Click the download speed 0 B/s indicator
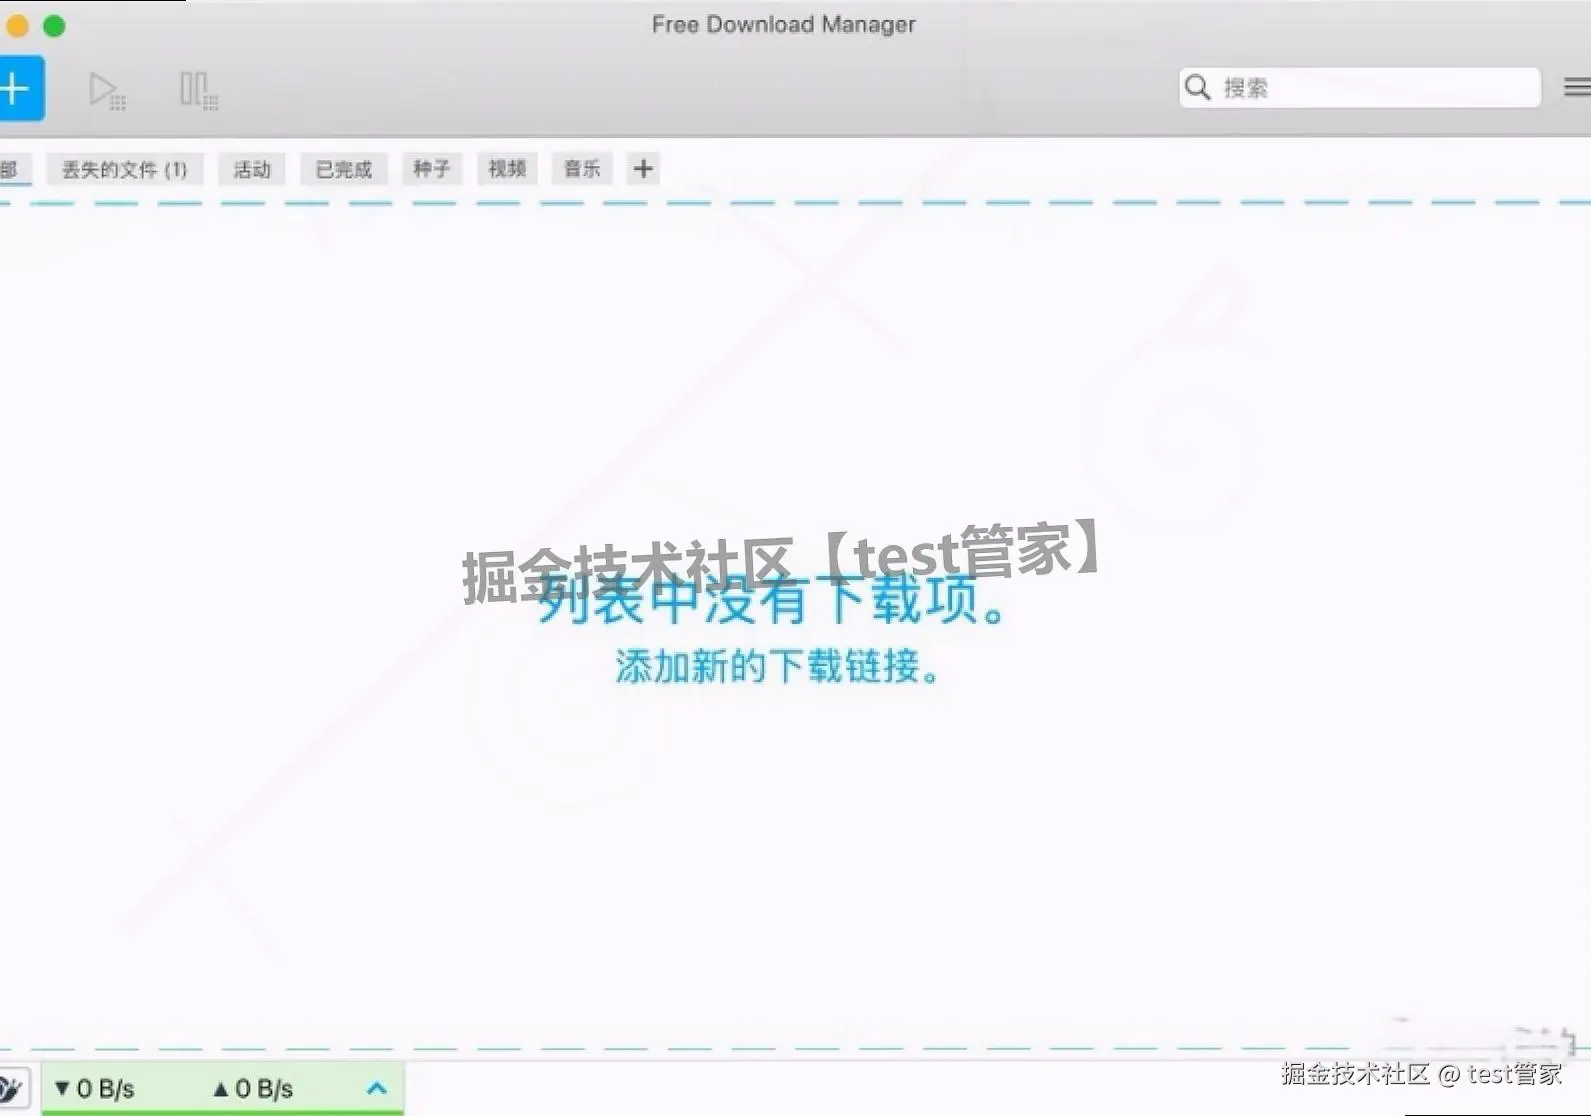1591x1116 pixels. 95,1088
